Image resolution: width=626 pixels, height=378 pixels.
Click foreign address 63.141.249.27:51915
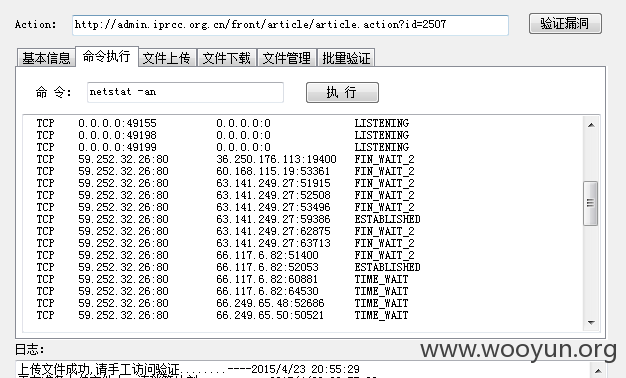pos(273,183)
